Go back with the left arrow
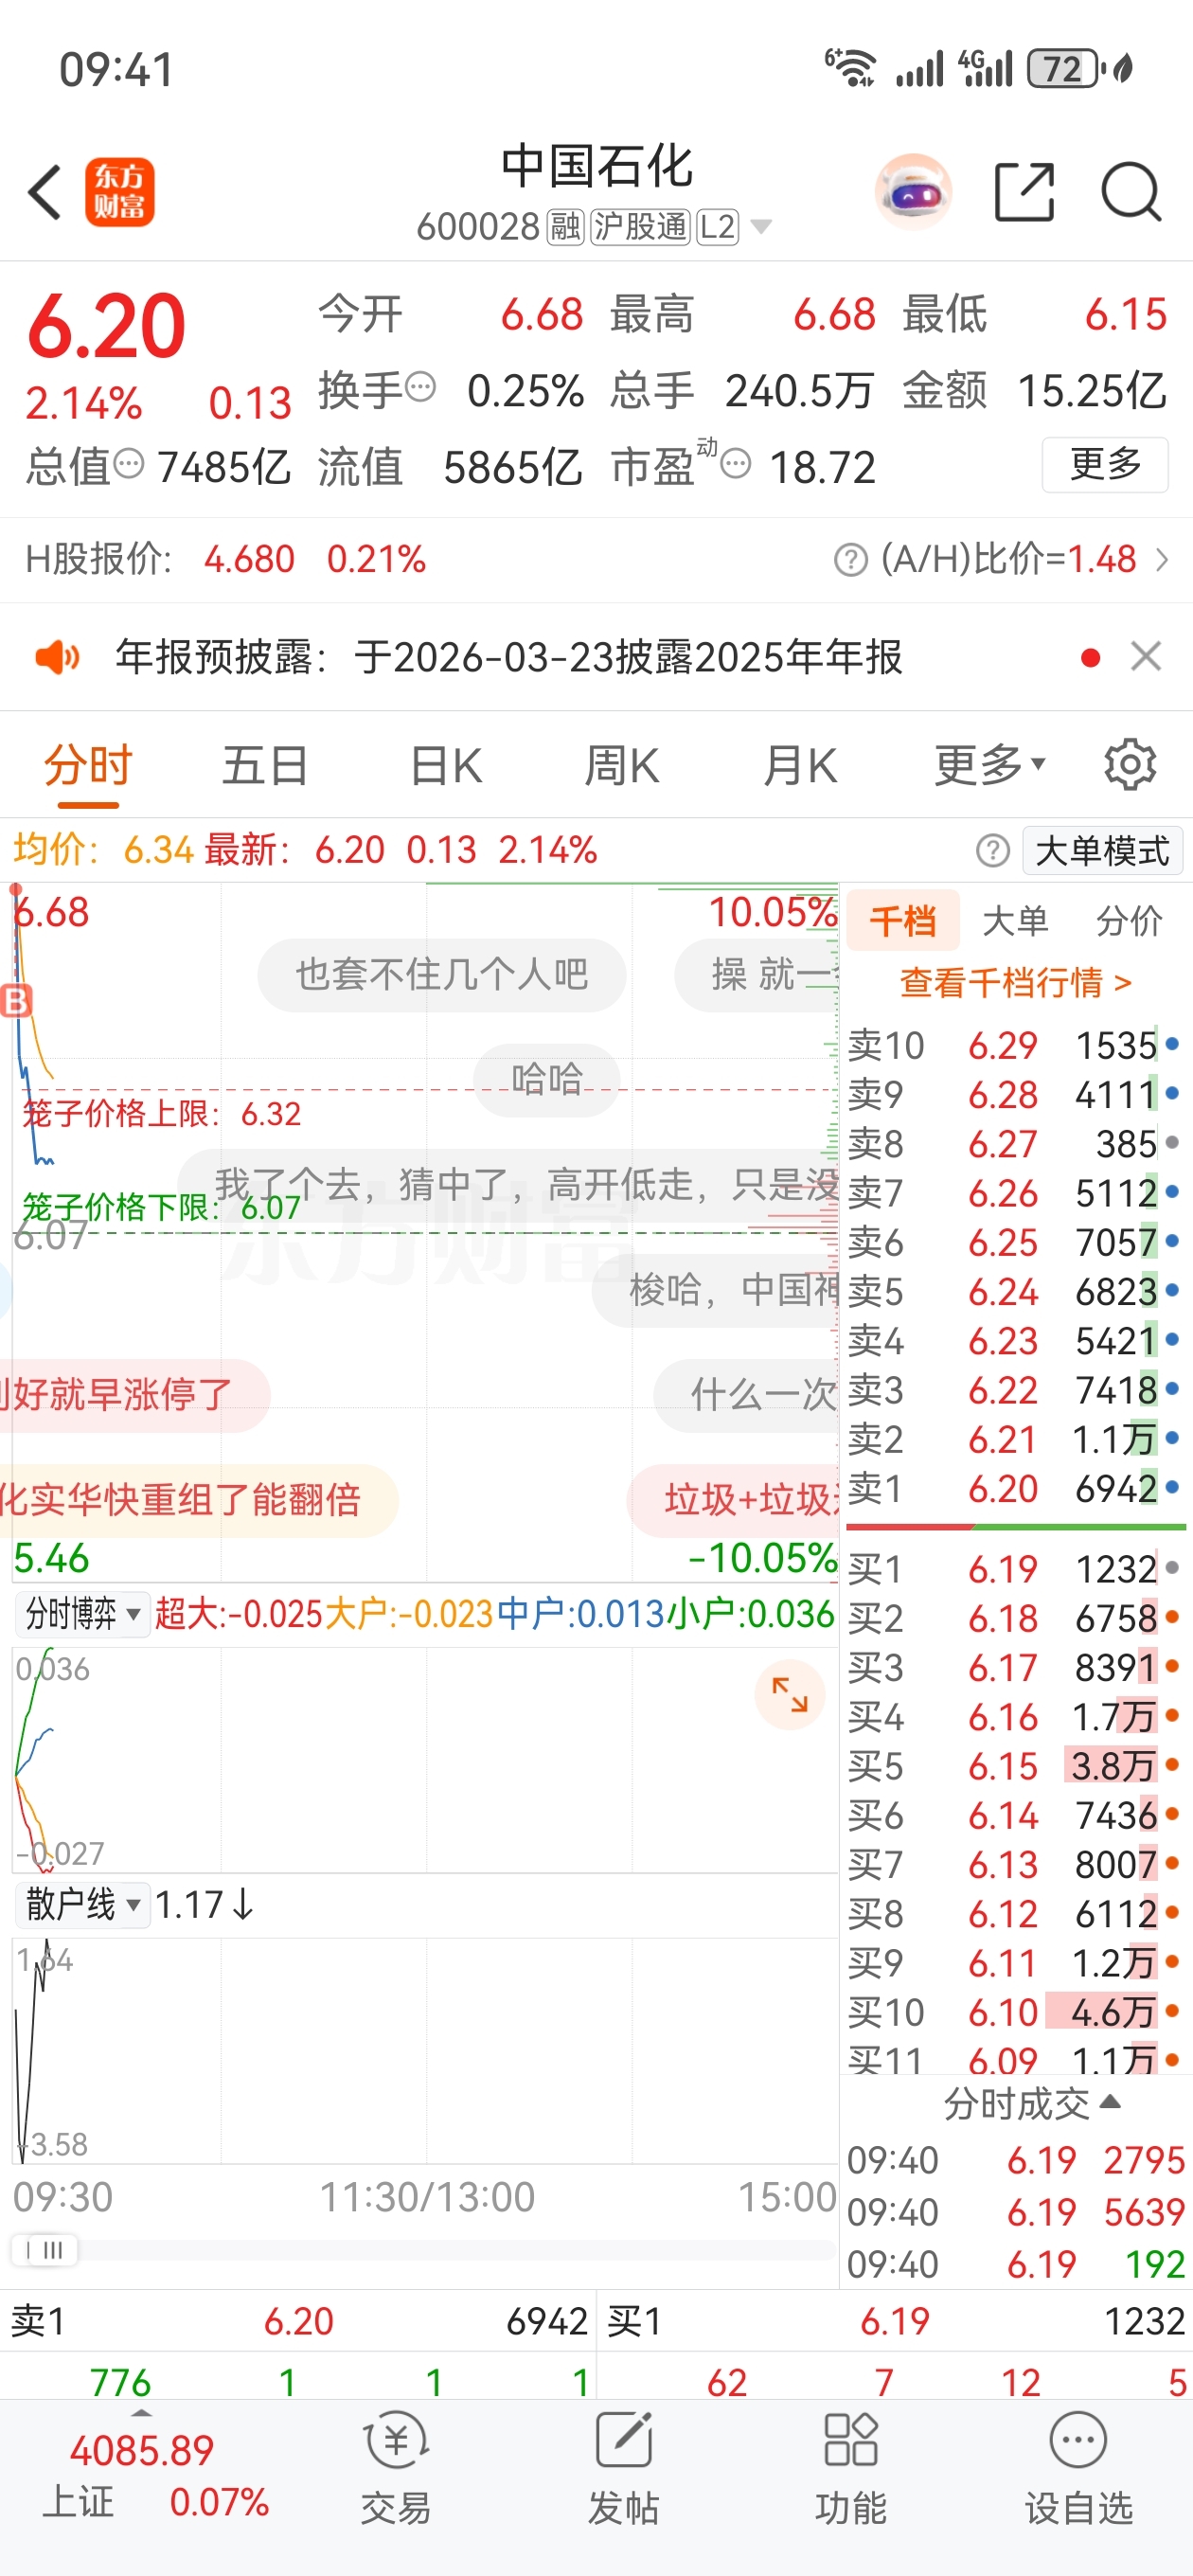 coord(45,191)
